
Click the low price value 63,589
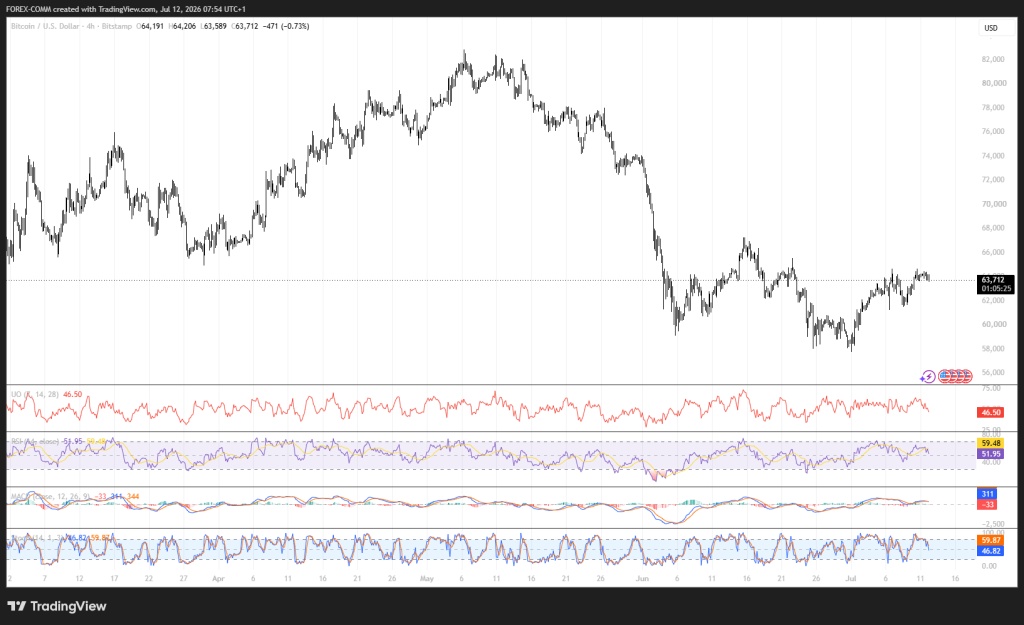pos(214,26)
